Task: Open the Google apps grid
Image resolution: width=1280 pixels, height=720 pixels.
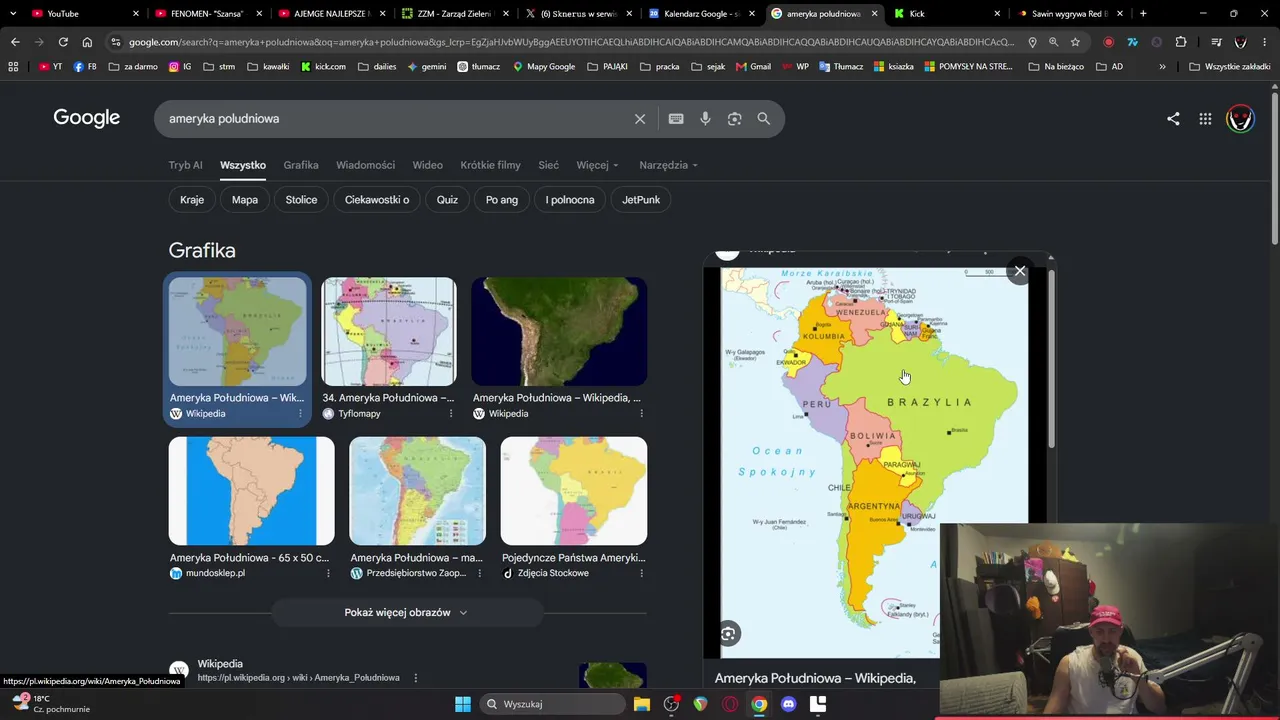Action: tap(1205, 119)
